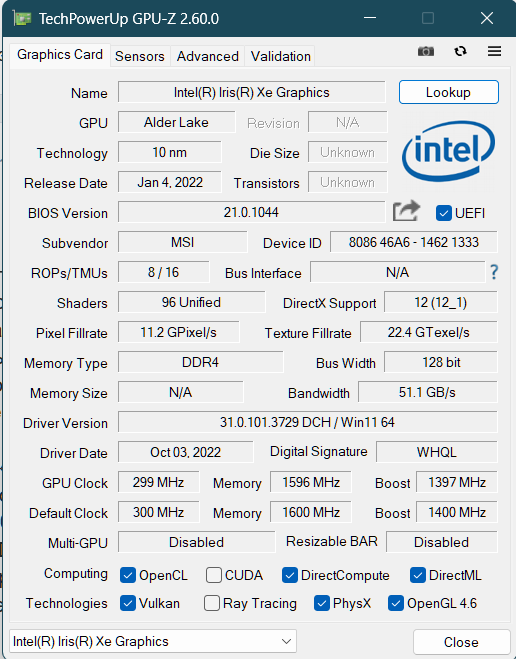Toggle the CUDA checkbox
This screenshot has width=516, height=659.
(213, 575)
